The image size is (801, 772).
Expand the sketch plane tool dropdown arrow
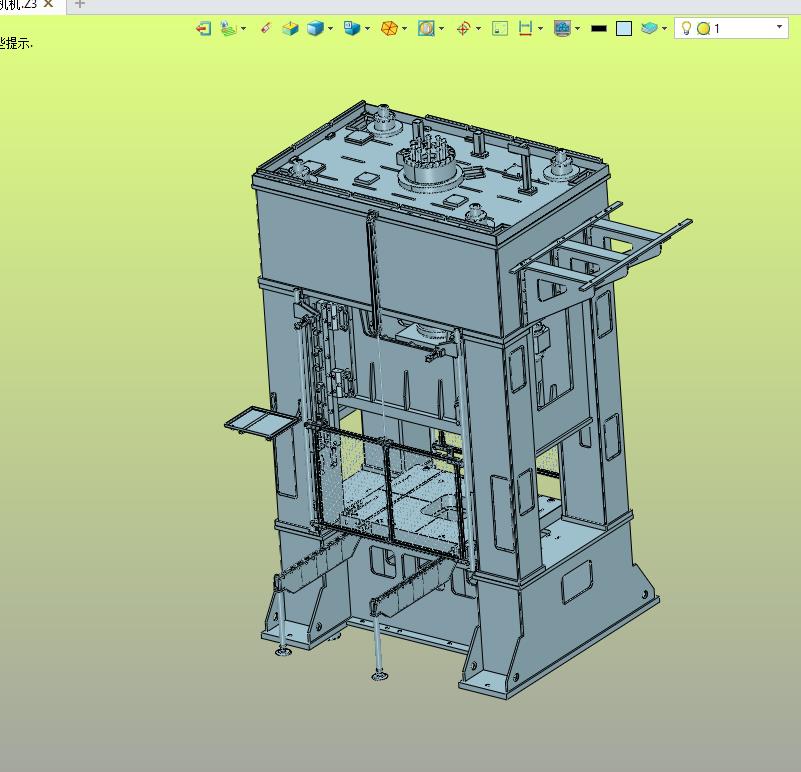pyautogui.click(x=243, y=29)
